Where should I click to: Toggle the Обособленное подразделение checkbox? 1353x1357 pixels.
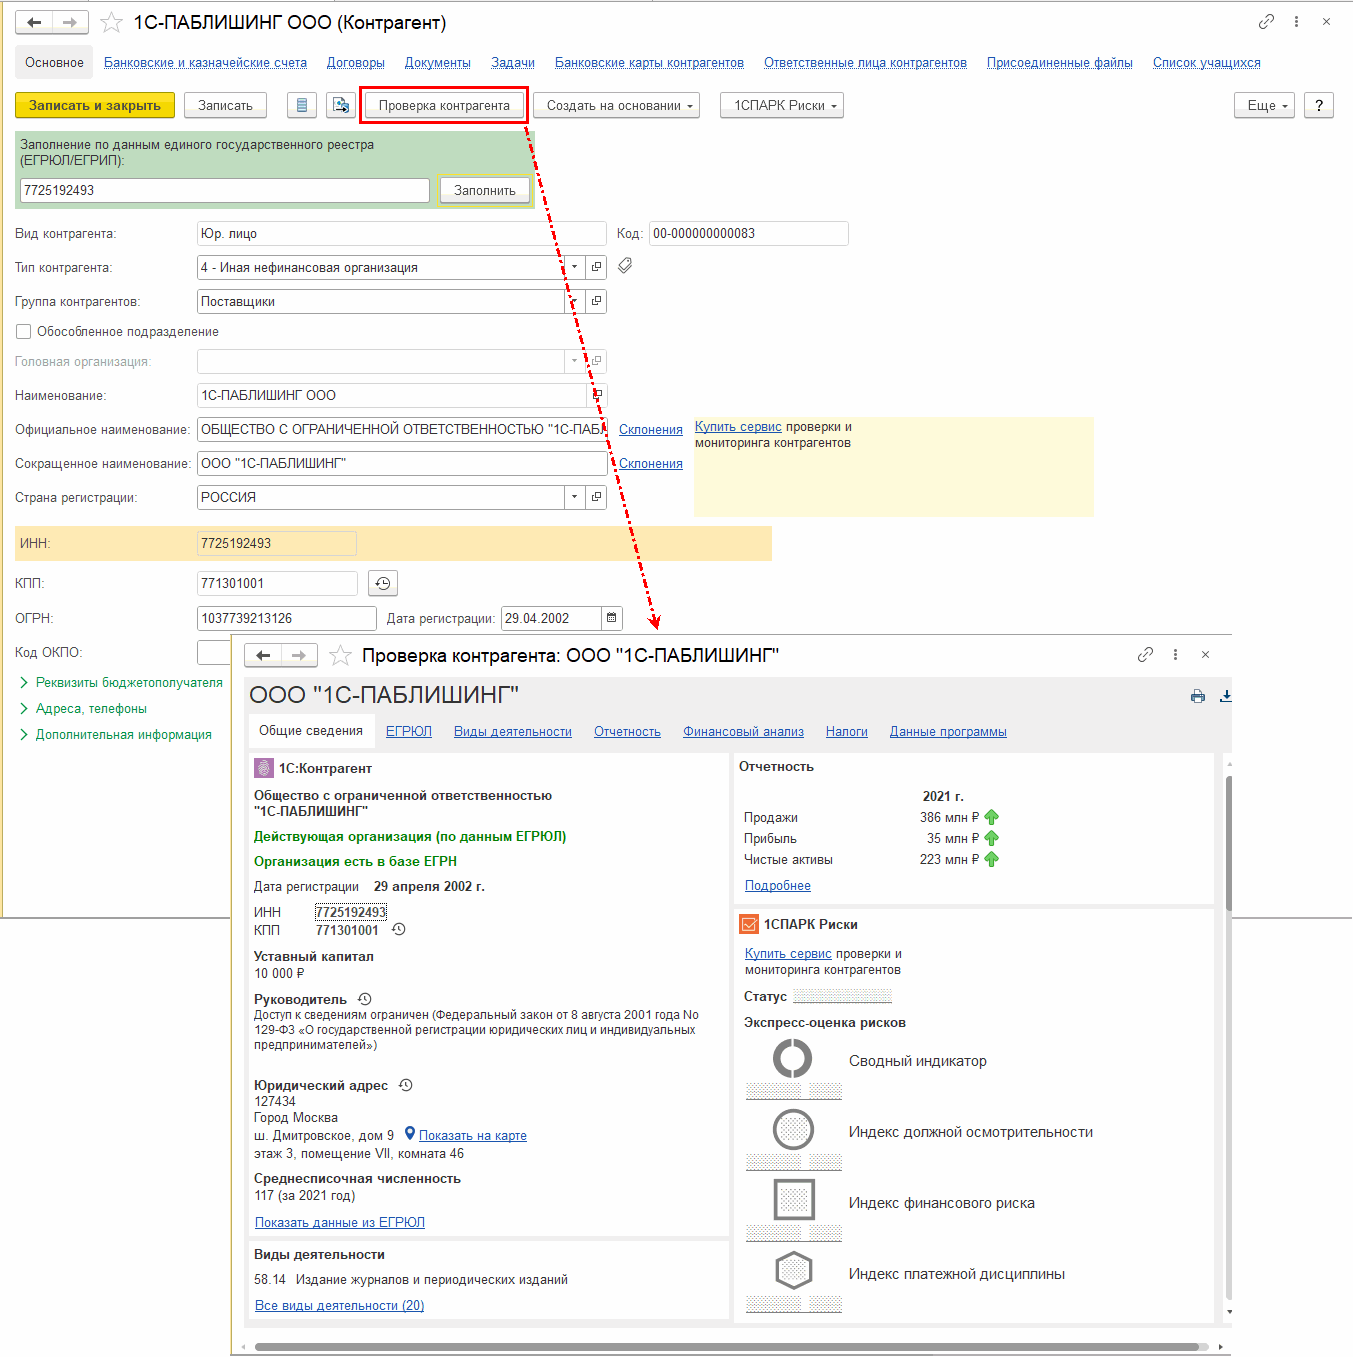pyautogui.click(x=24, y=331)
